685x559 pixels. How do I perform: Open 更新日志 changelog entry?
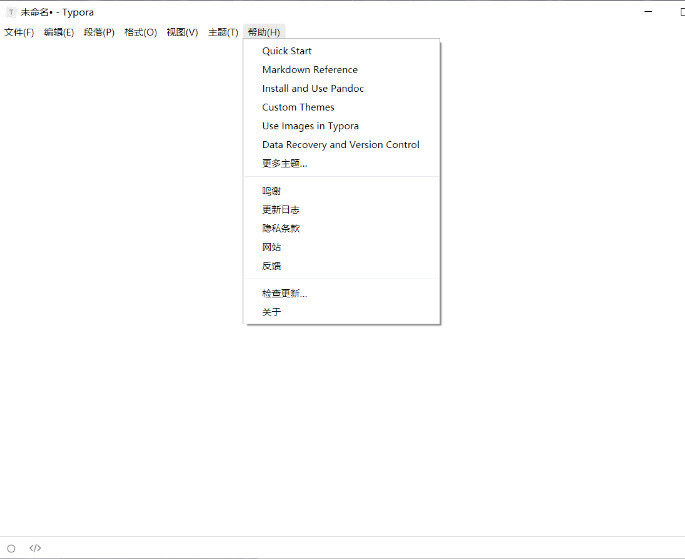[x=342, y=210]
